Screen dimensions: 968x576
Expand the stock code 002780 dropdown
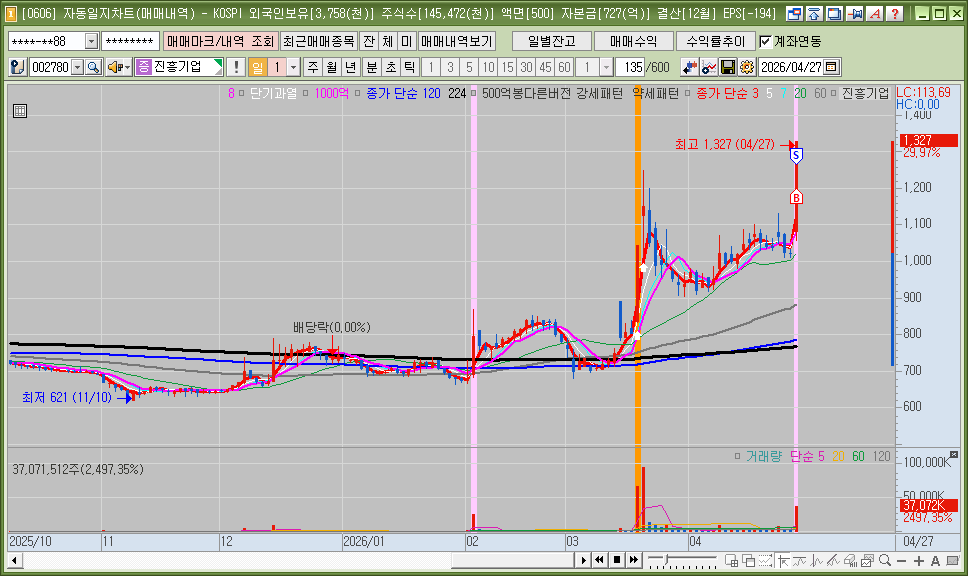coord(78,67)
